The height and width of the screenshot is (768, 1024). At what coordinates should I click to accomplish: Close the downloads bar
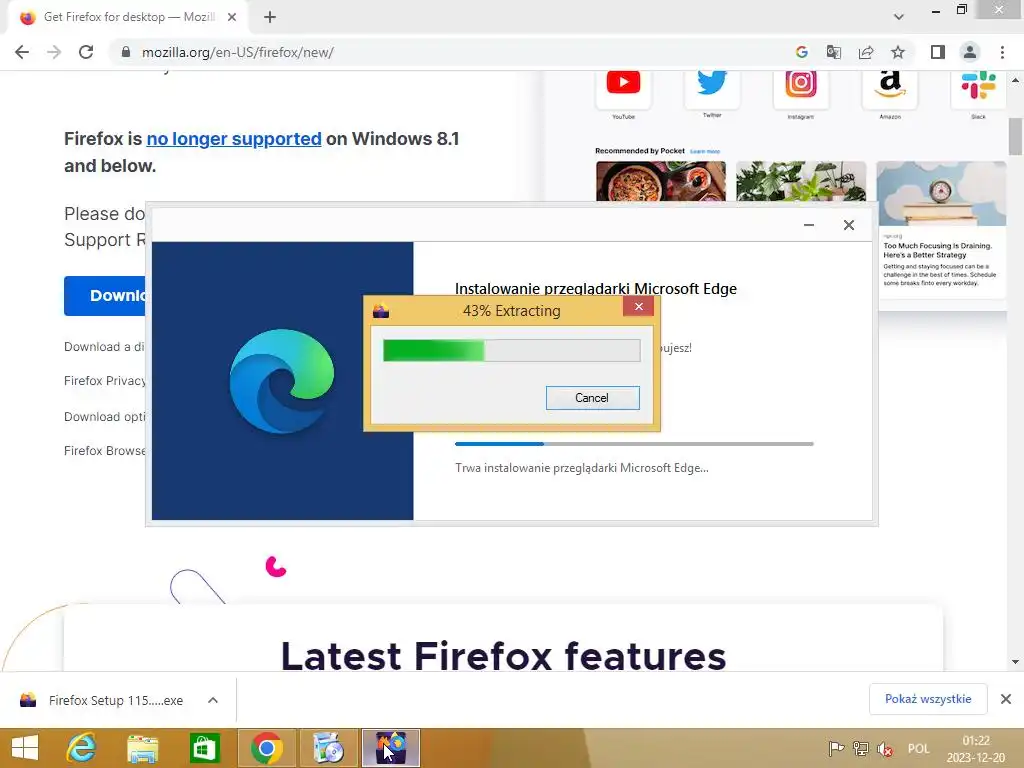click(x=1006, y=699)
